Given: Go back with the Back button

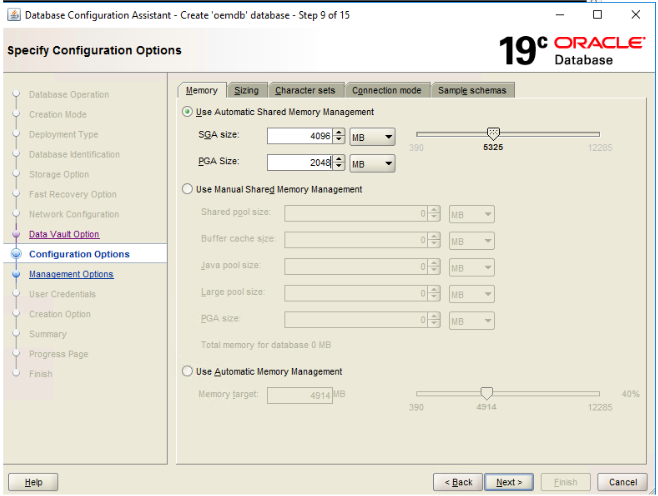Looking at the screenshot, I should (x=458, y=482).
